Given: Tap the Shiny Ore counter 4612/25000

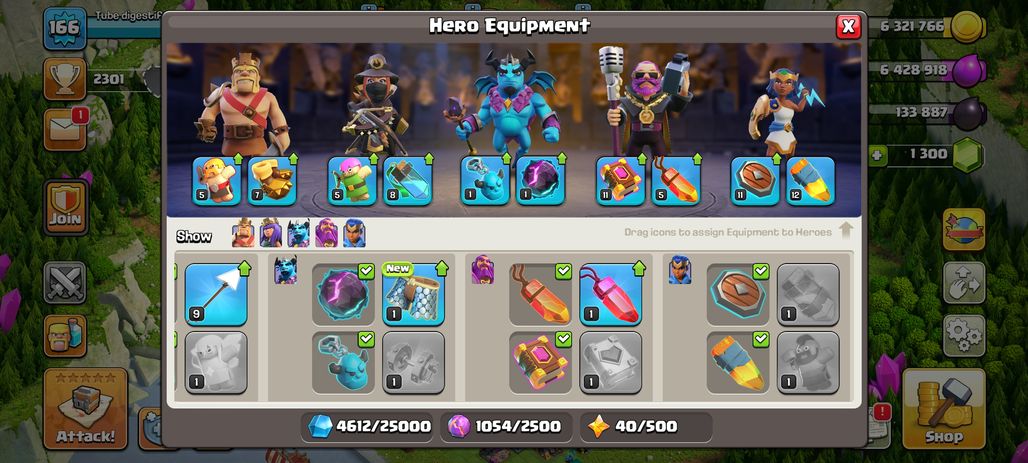Looking at the screenshot, I should point(369,427).
